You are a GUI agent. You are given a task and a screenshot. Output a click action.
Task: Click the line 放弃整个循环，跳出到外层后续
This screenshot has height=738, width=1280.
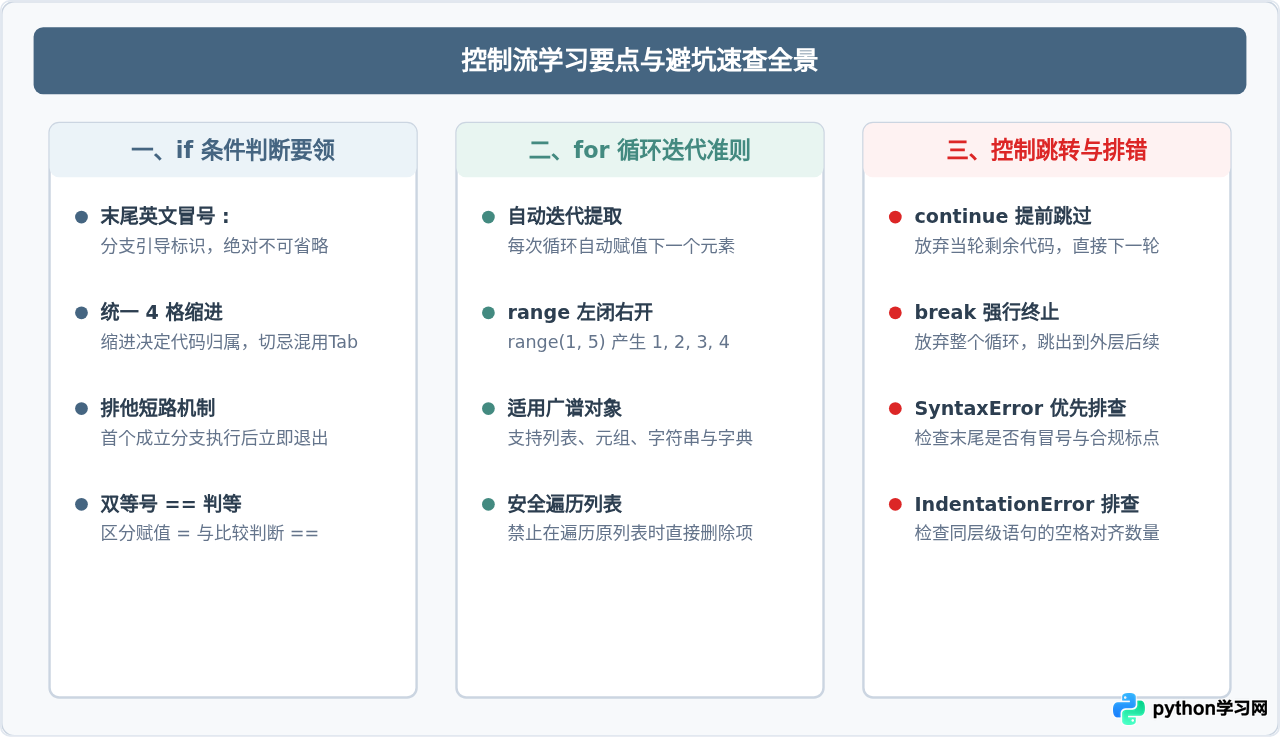pyautogui.click(x=1037, y=341)
